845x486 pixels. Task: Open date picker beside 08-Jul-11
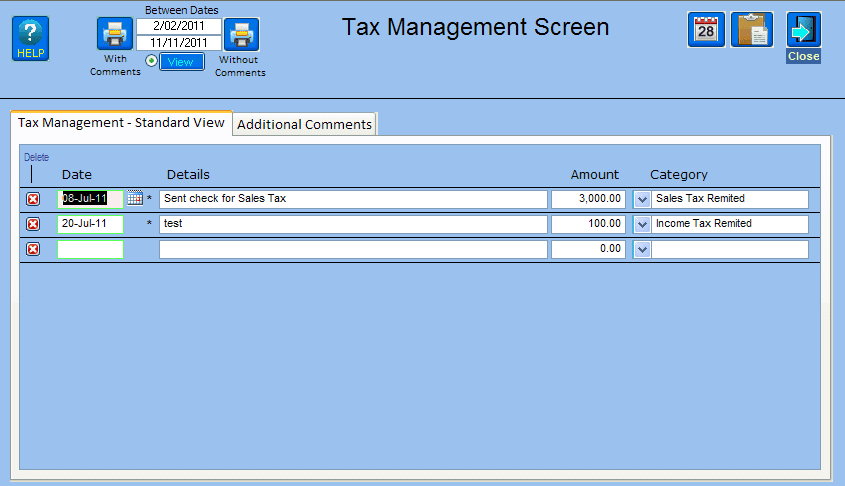[135, 198]
